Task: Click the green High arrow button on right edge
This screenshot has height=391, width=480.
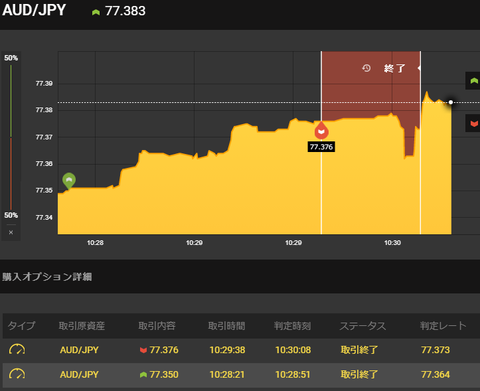Action: [473, 81]
